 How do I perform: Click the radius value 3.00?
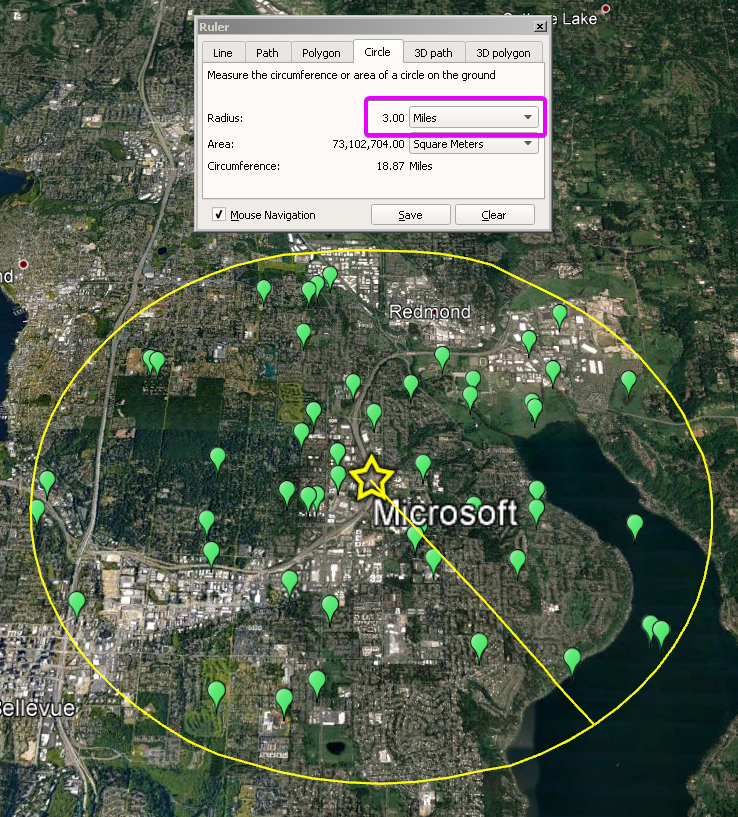pos(393,118)
